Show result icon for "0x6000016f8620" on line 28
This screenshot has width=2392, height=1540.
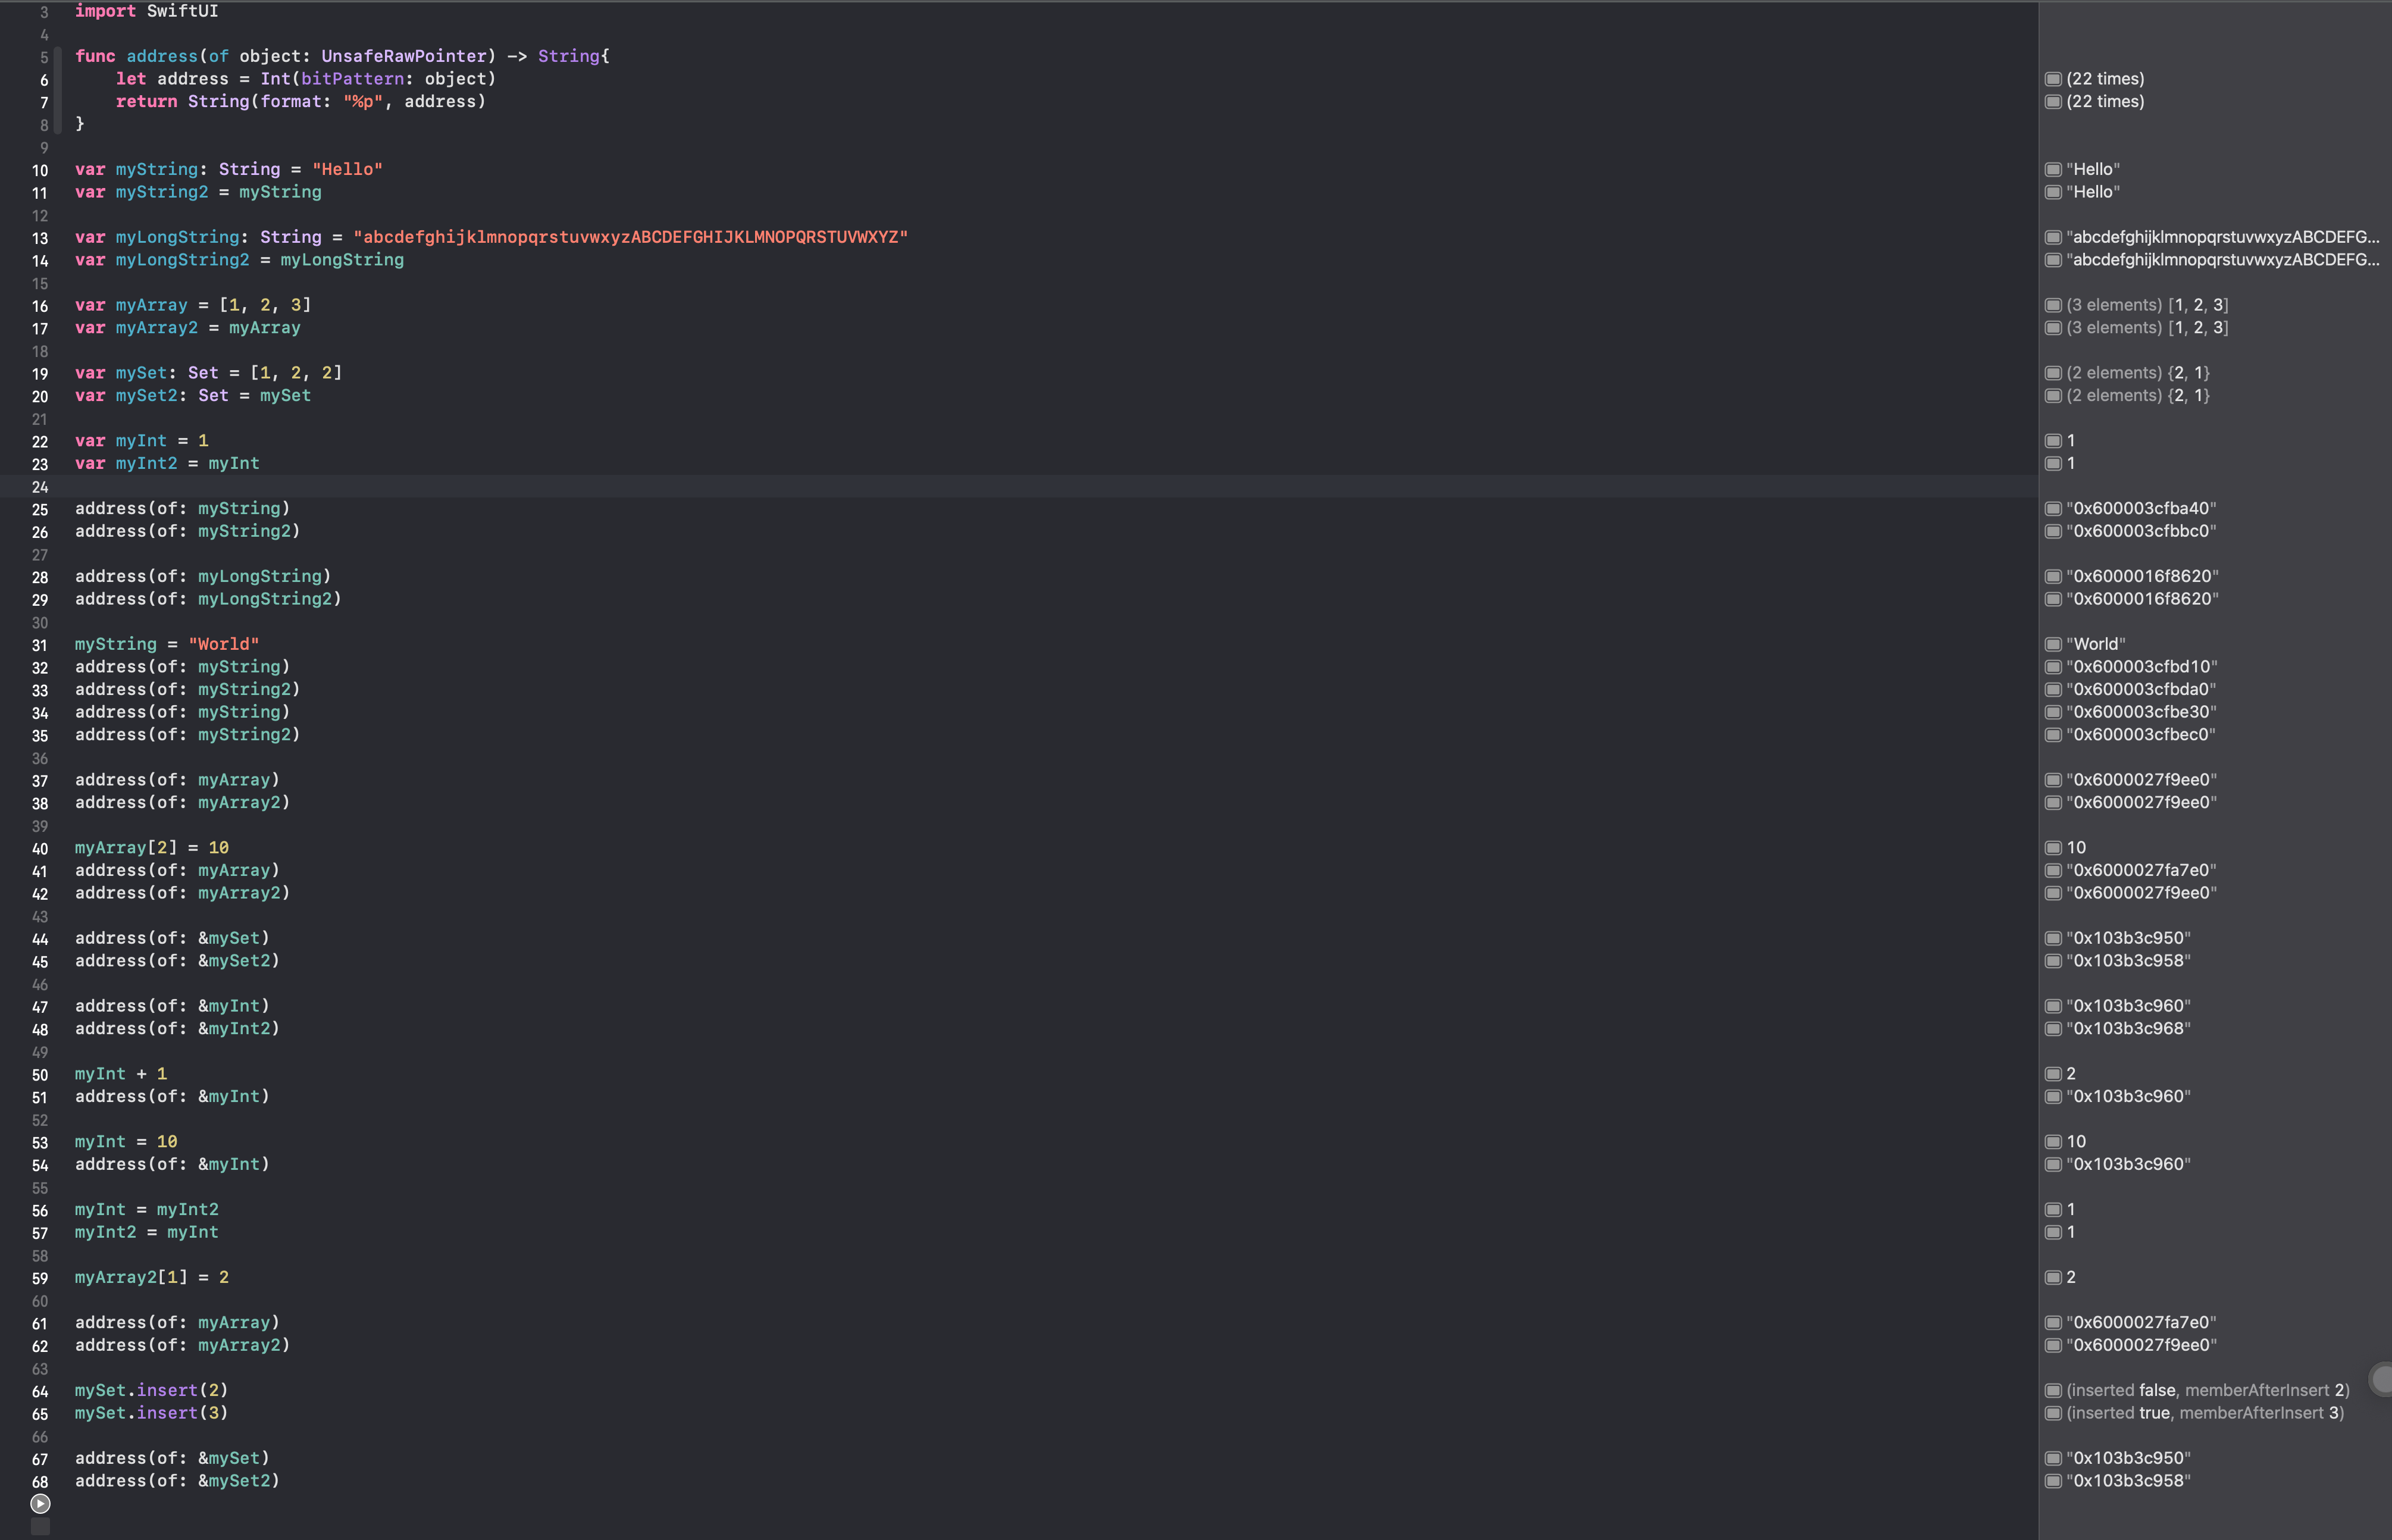[2053, 576]
